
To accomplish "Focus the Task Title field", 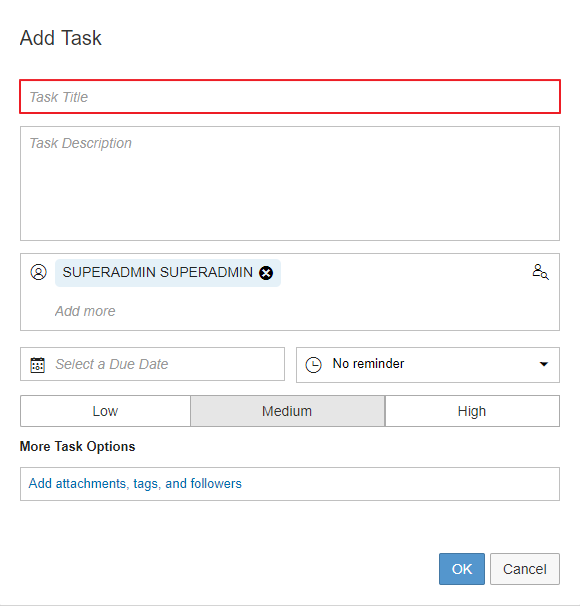I will pyautogui.click(x=290, y=97).
